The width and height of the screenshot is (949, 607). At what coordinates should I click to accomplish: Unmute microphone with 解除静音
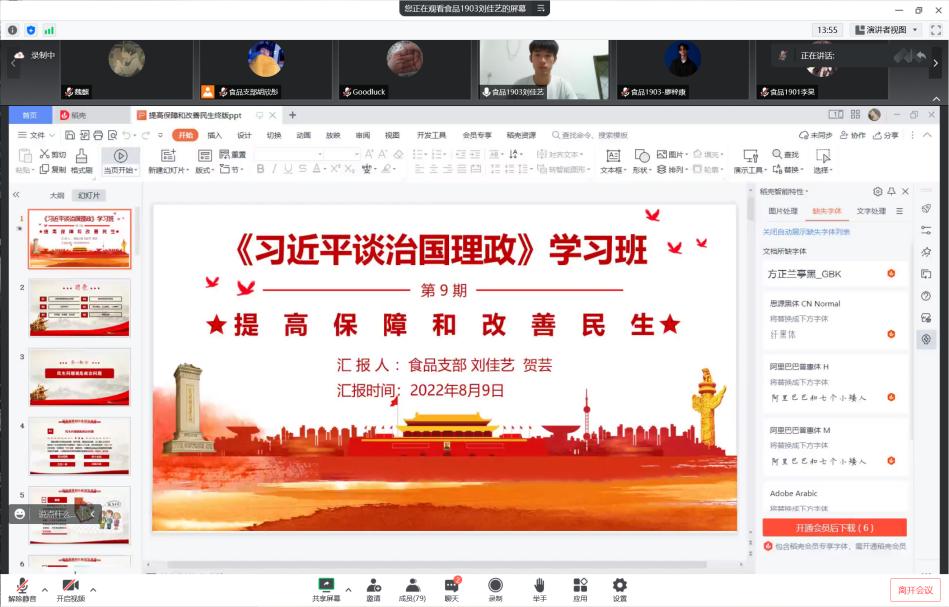click(21, 589)
